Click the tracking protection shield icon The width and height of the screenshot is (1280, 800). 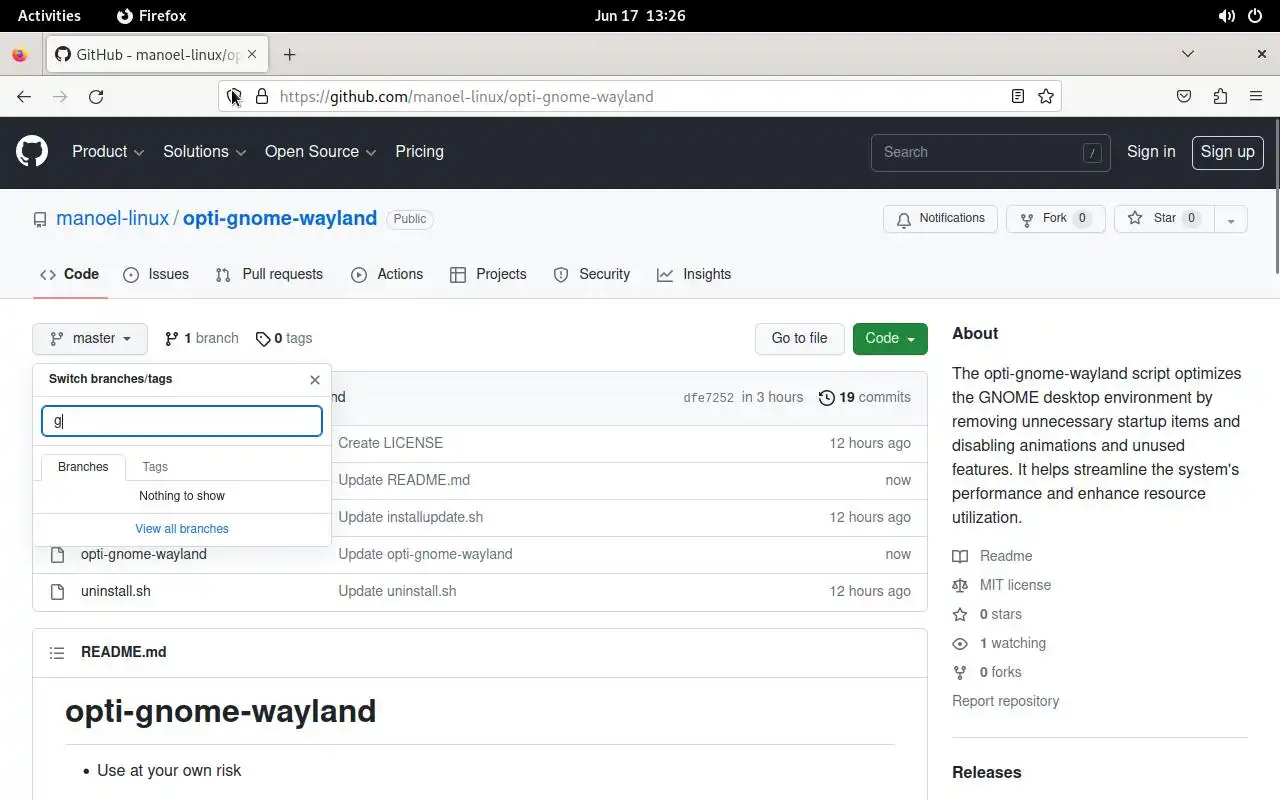click(234, 96)
